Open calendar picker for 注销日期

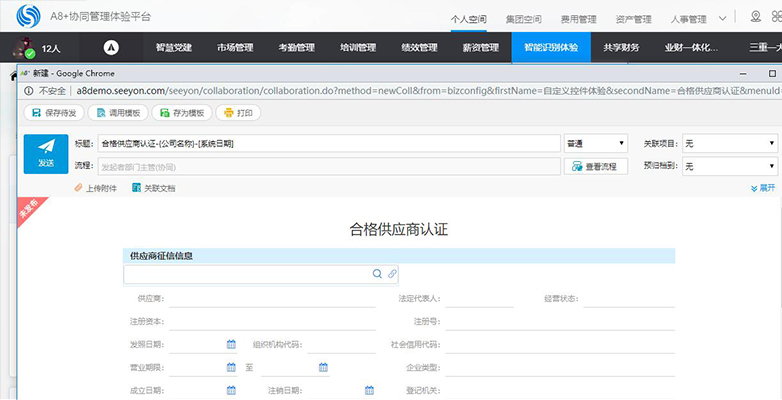[x=369, y=390]
